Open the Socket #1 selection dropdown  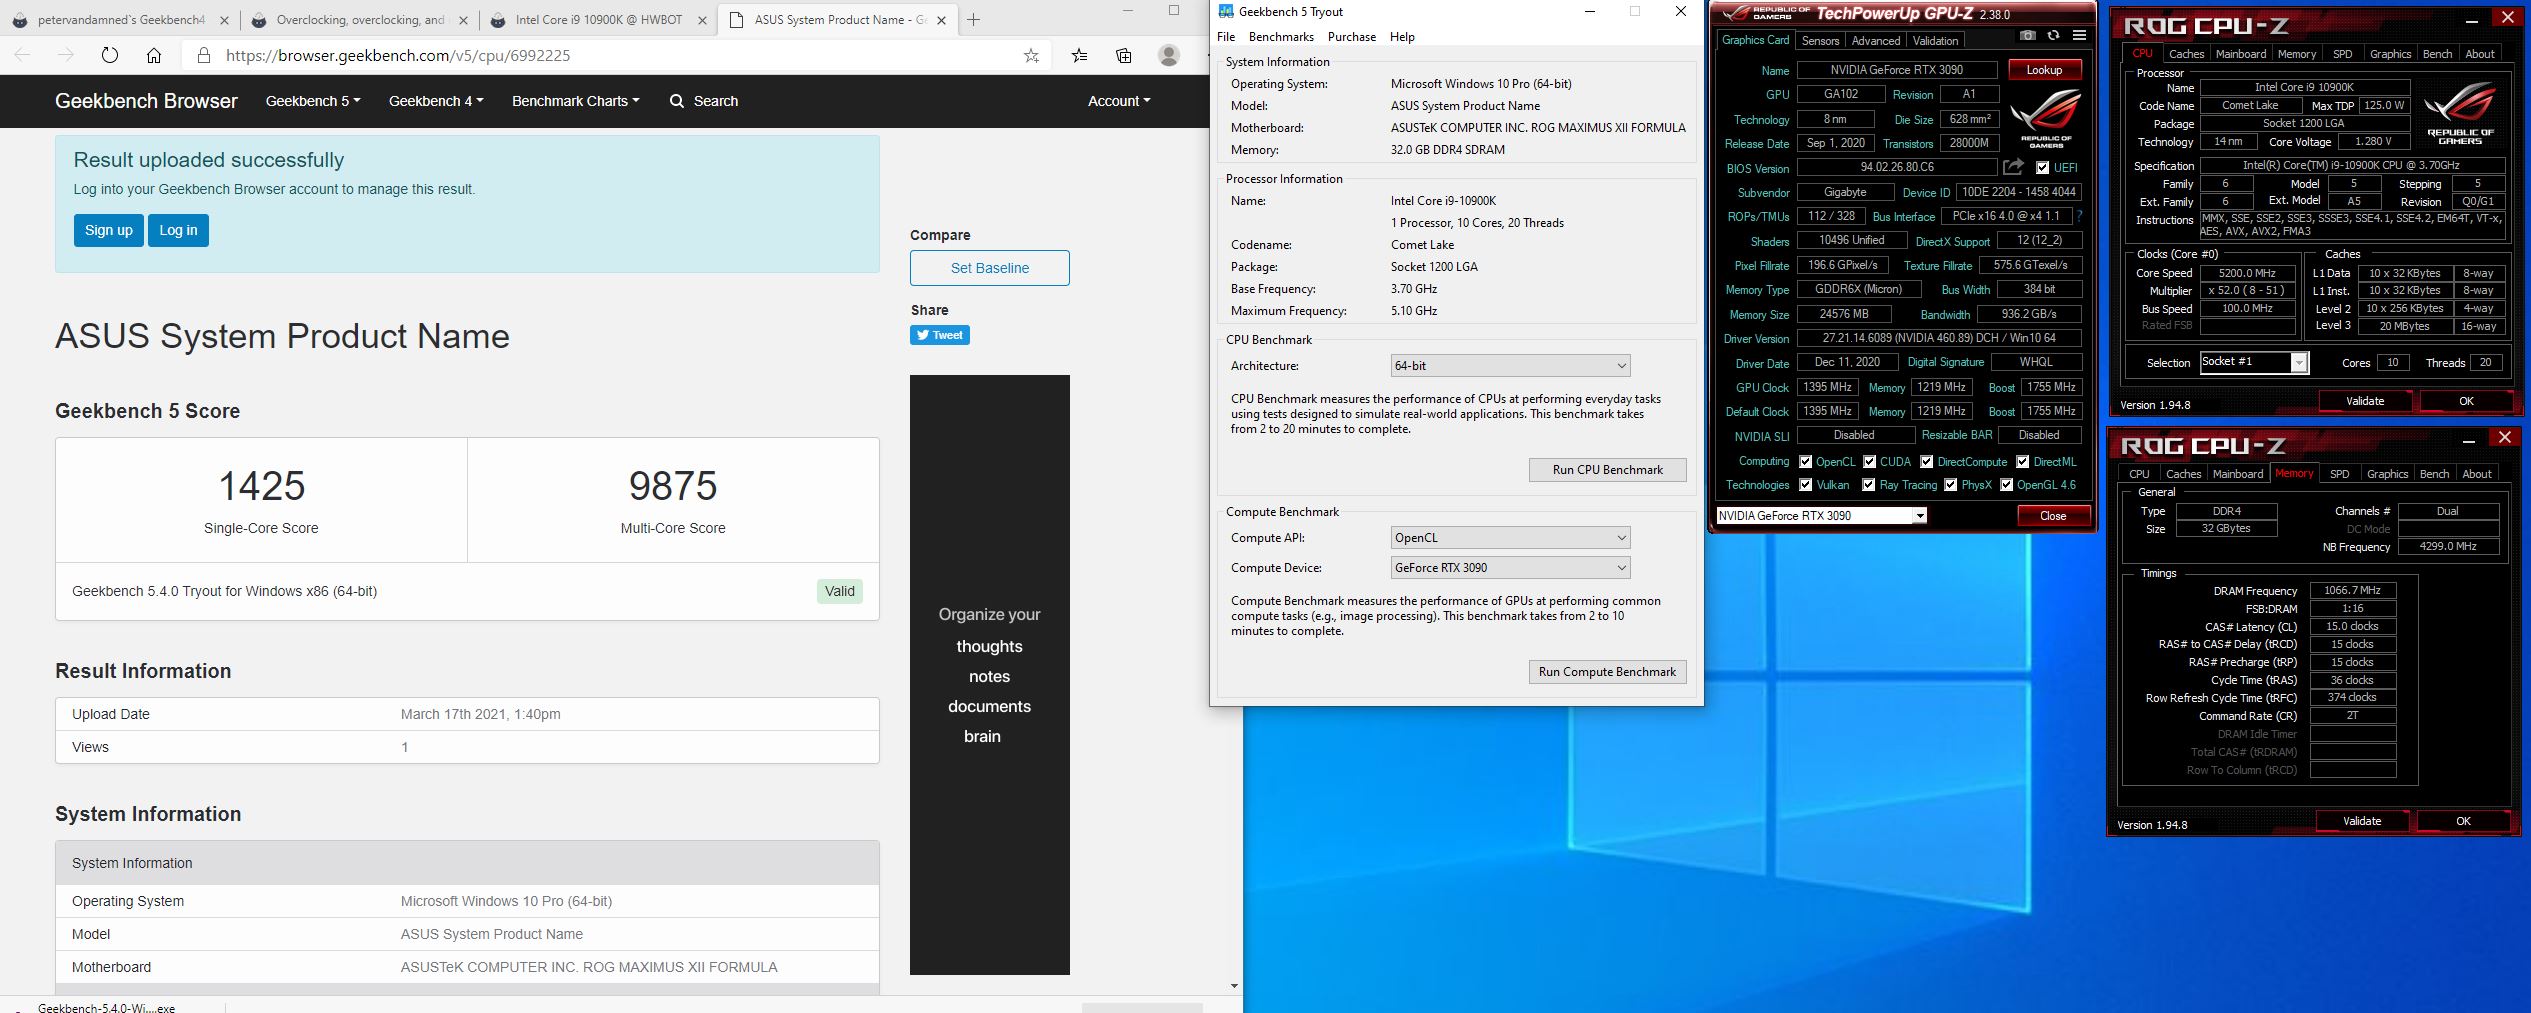pyautogui.click(x=2253, y=362)
